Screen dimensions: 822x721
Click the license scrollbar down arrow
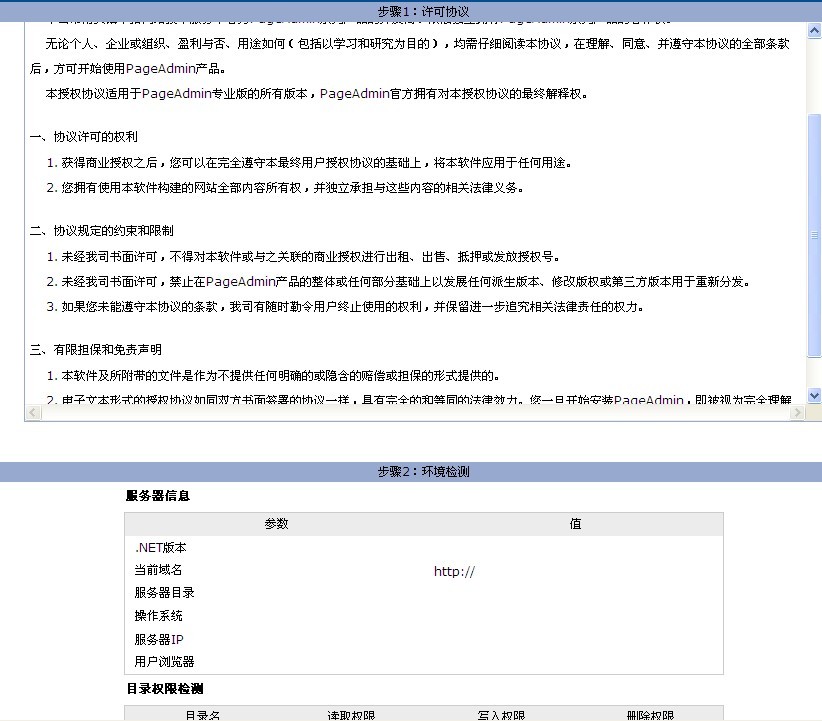(814, 395)
